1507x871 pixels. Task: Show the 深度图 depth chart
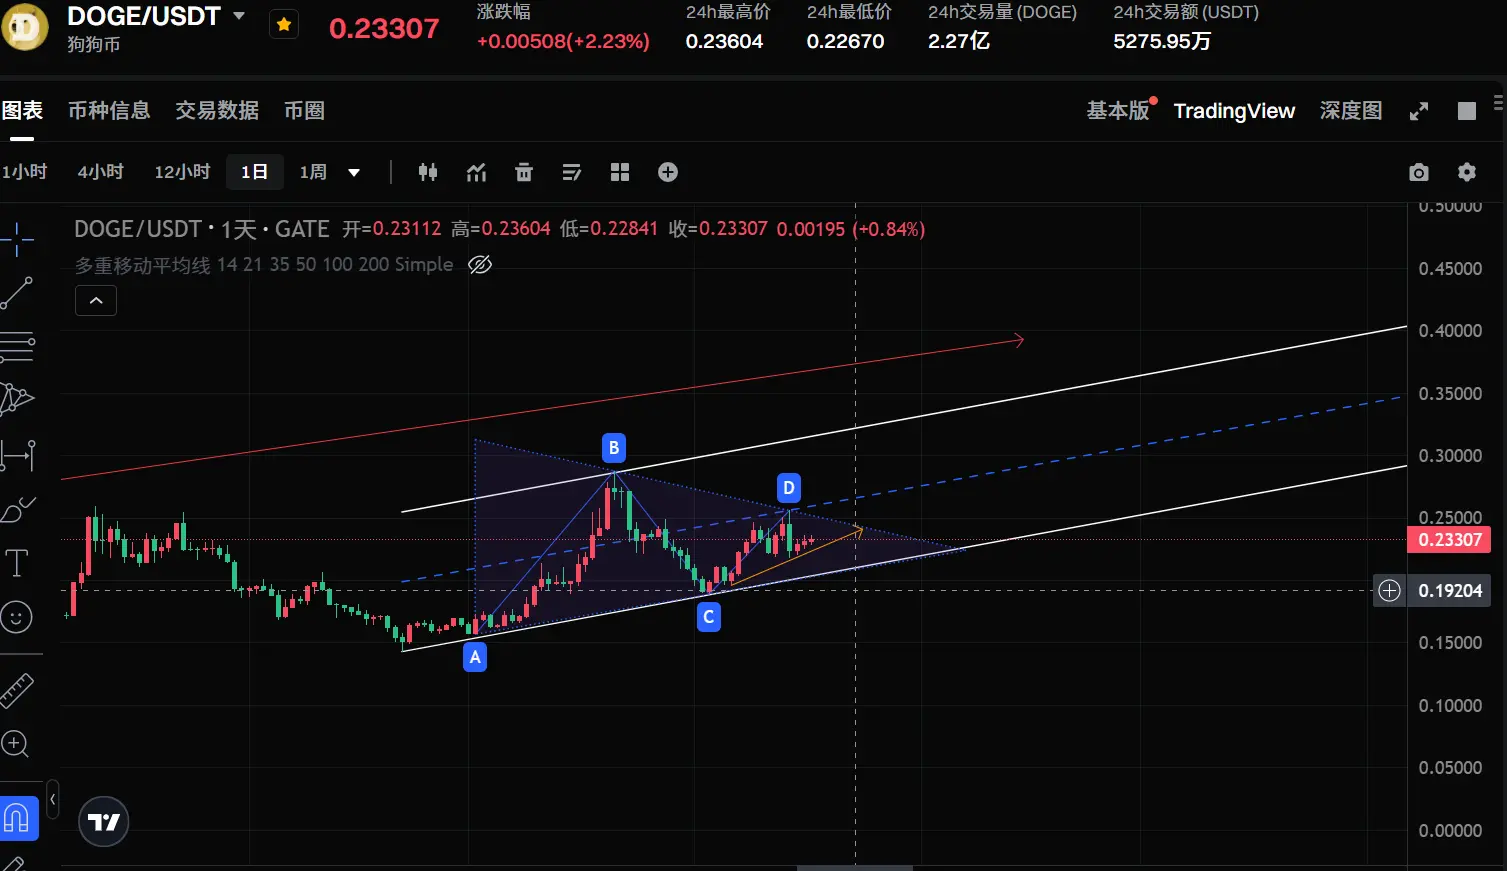1351,110
